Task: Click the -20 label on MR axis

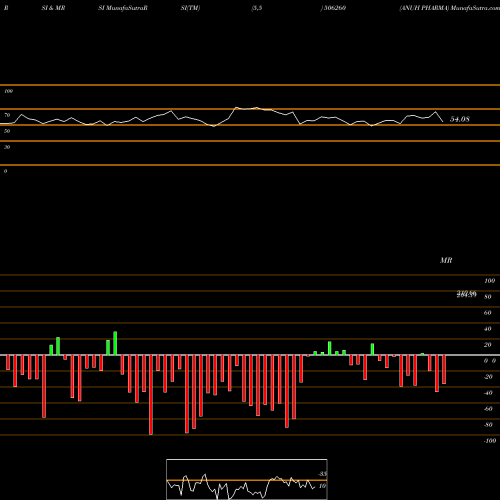Action: [488, 377]
